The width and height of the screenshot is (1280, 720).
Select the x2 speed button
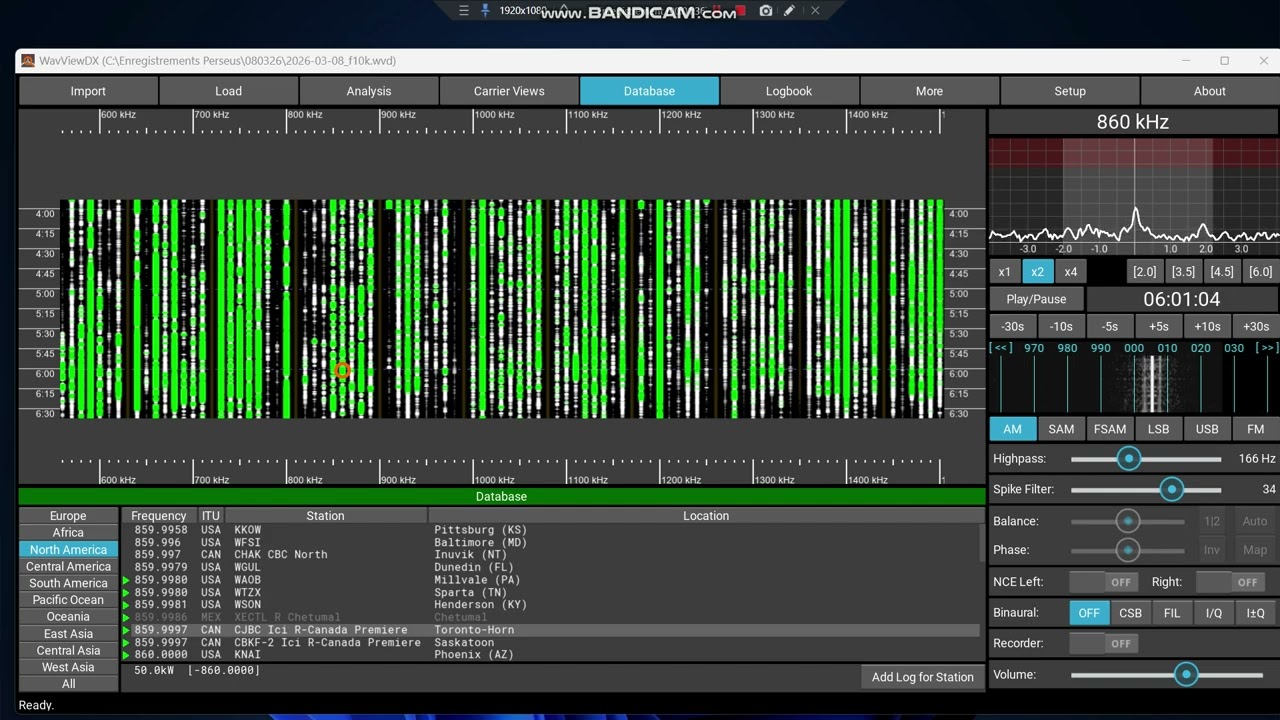(x=1037, y=272)
